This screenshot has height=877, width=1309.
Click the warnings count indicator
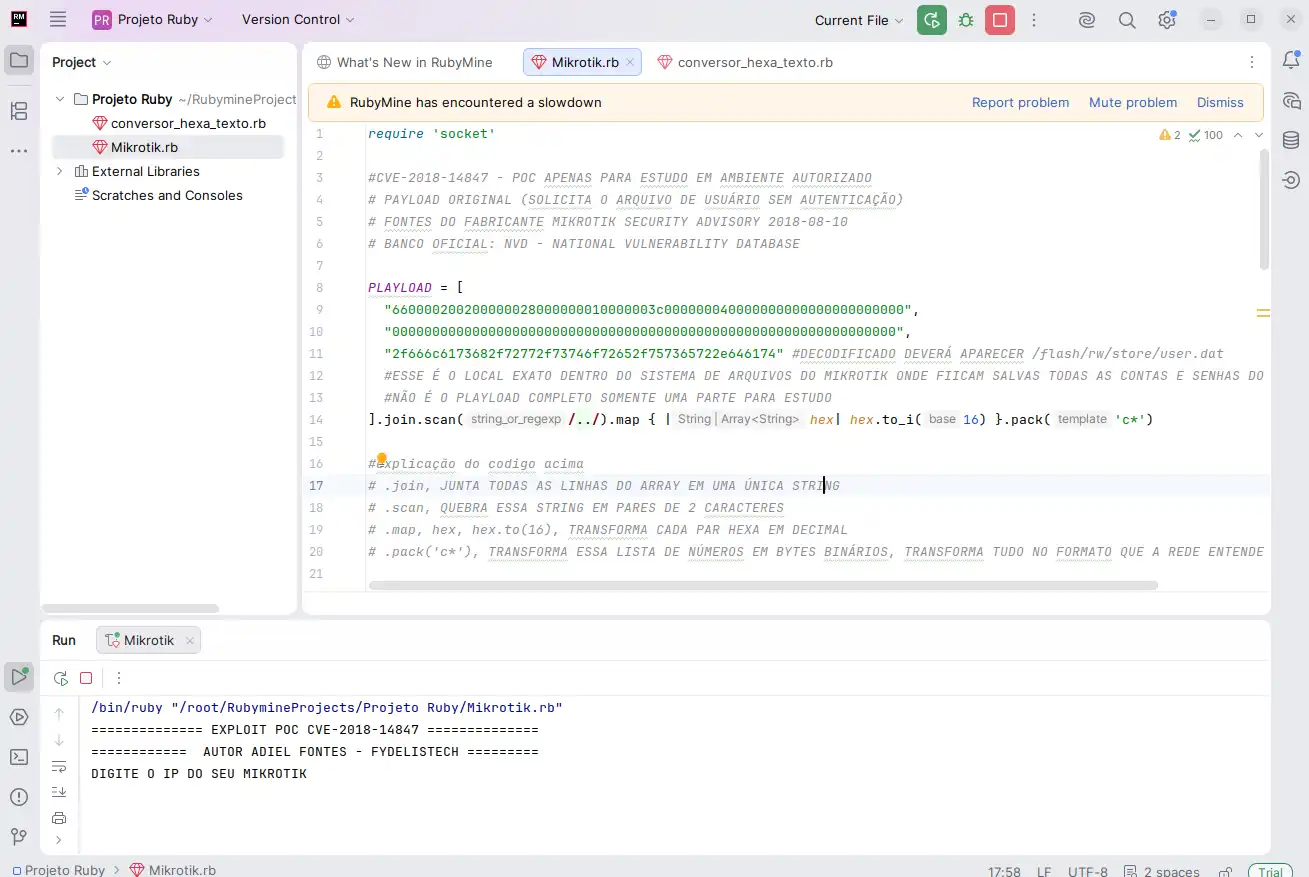(1170, 135)
